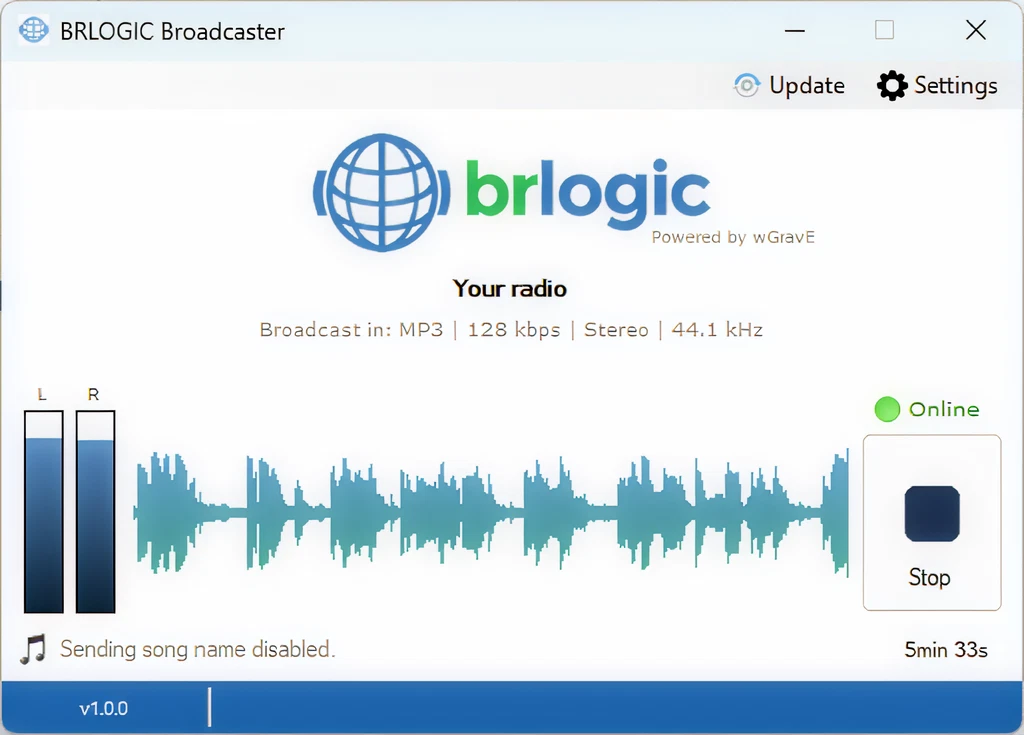Close the BRLOGIC Broadcaster window
This screenshot has height=735, width=1024.
tap(976, 30)
